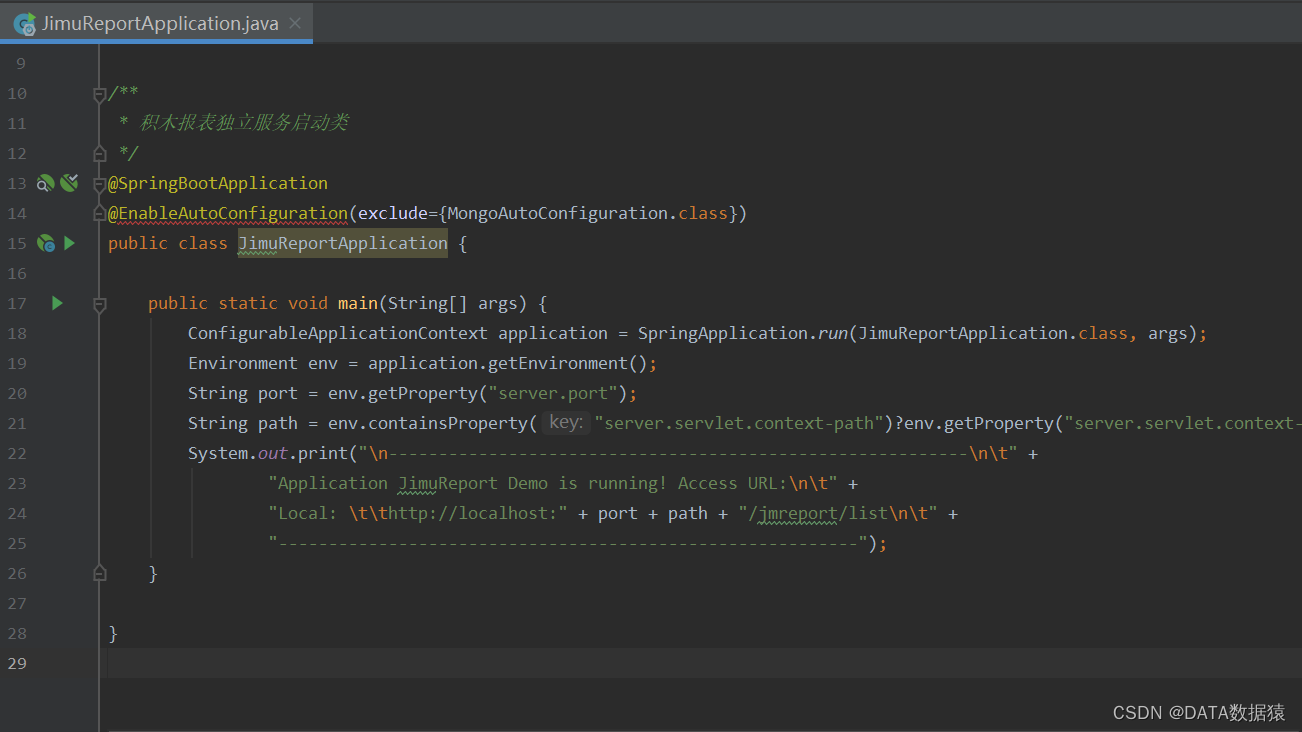The height and width of the screenshot is (732, 1302).
Task: Close the JimuReportApplication.java tab
Action: point(295,23)
